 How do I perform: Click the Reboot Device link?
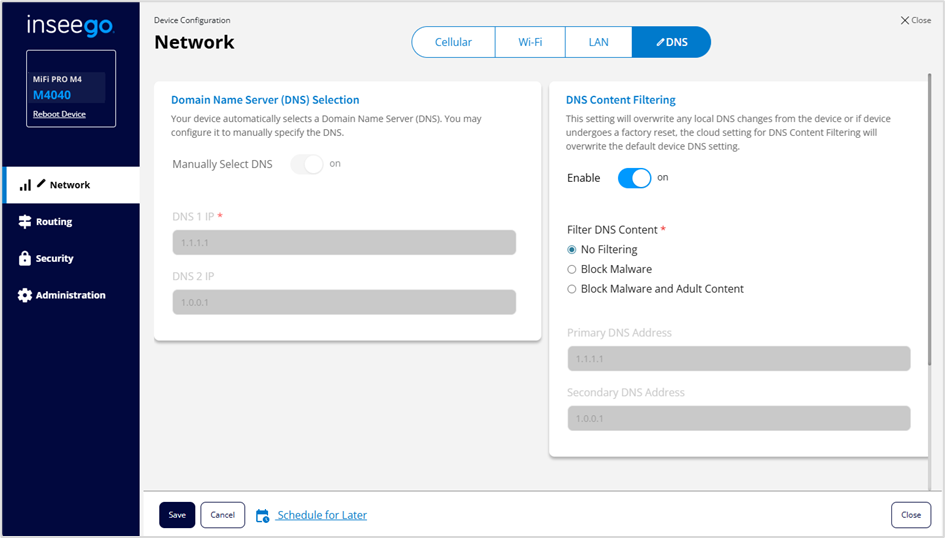(59, 114)
